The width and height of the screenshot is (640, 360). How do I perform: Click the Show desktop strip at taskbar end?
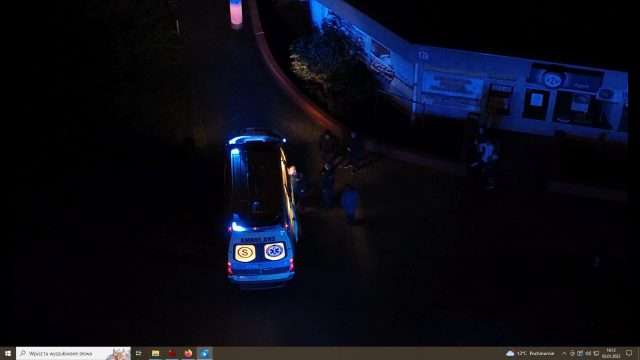tap(638, 353)
